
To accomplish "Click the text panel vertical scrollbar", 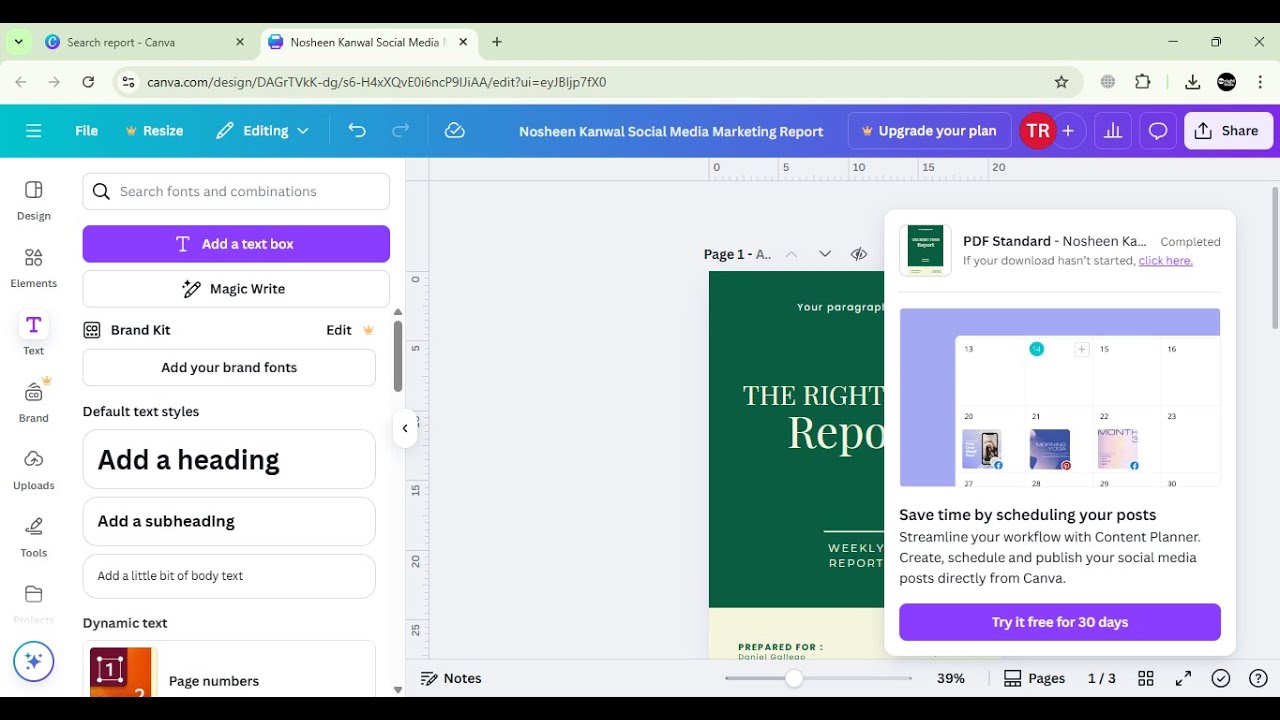I will click(x=397, y=356).
